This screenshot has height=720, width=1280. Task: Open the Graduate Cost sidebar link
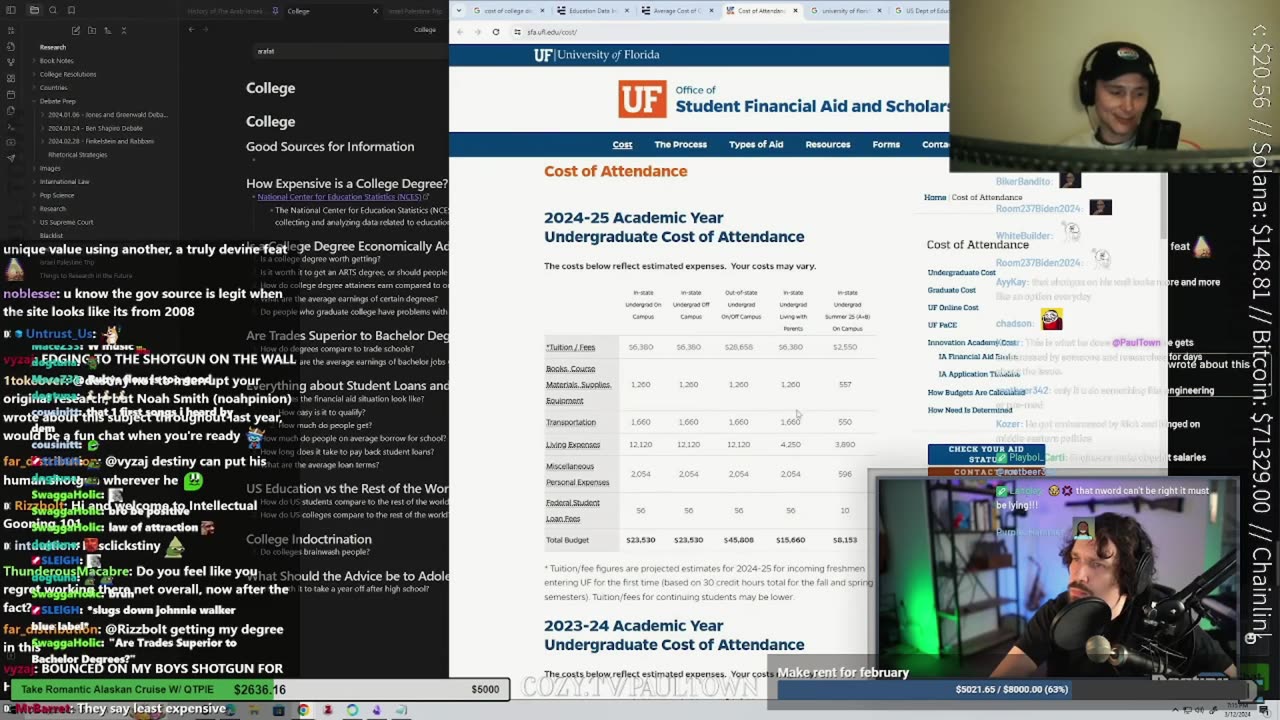point(951,290)
